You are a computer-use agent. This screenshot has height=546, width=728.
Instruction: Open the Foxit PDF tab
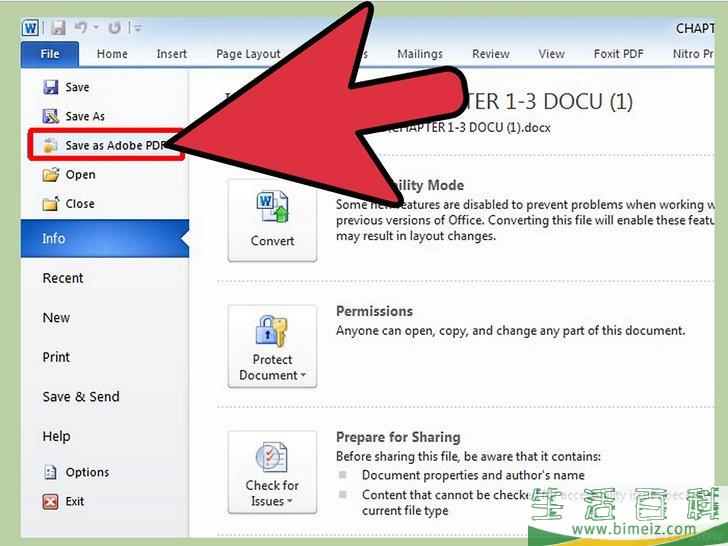tap(618, 54)
